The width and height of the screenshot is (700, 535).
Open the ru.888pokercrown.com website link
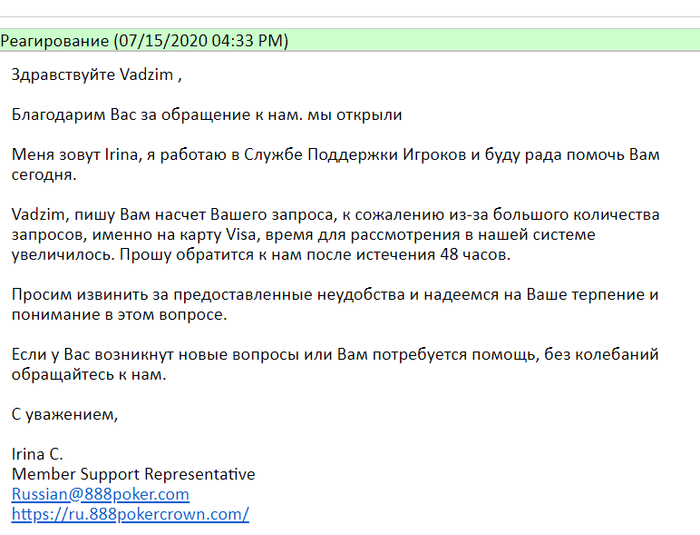(x=130, y=514)
